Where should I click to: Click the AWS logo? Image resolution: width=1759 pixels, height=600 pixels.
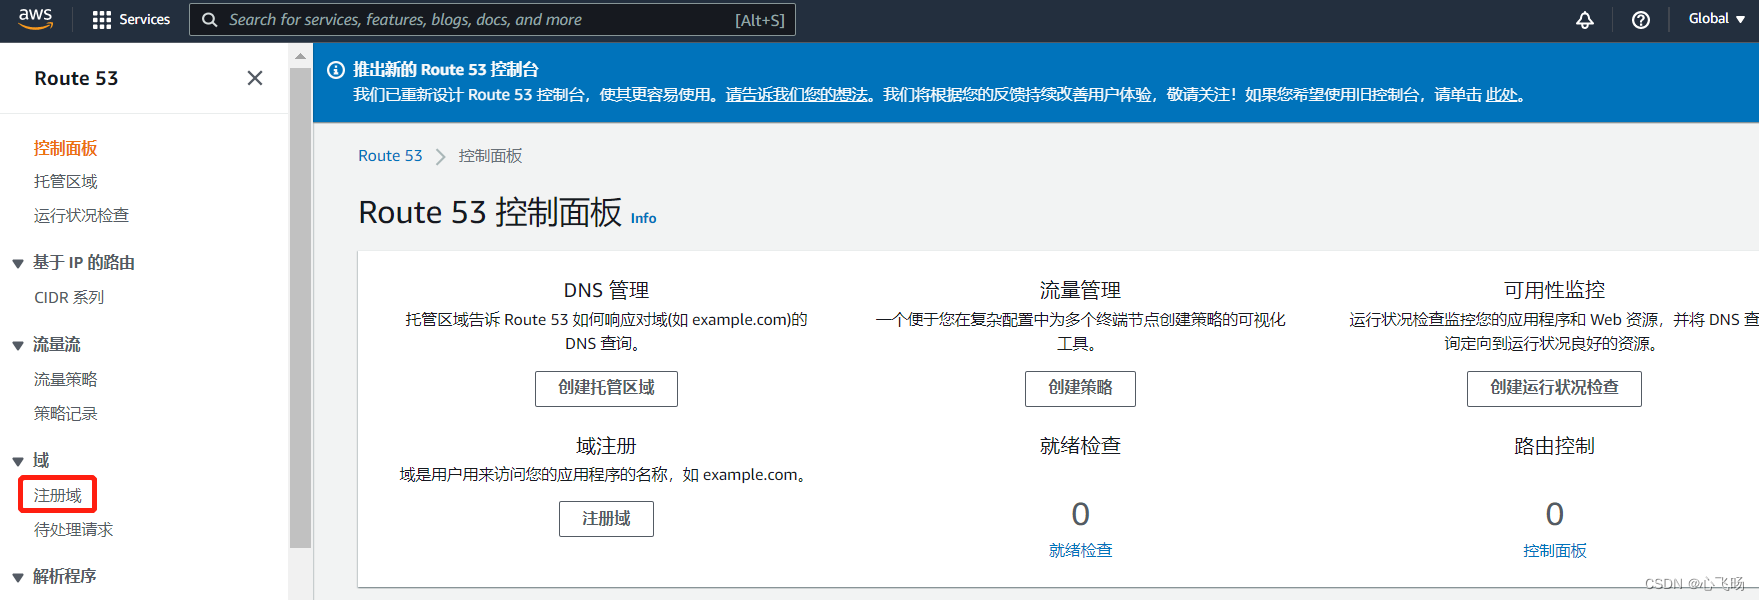click(x=35, y=19)
